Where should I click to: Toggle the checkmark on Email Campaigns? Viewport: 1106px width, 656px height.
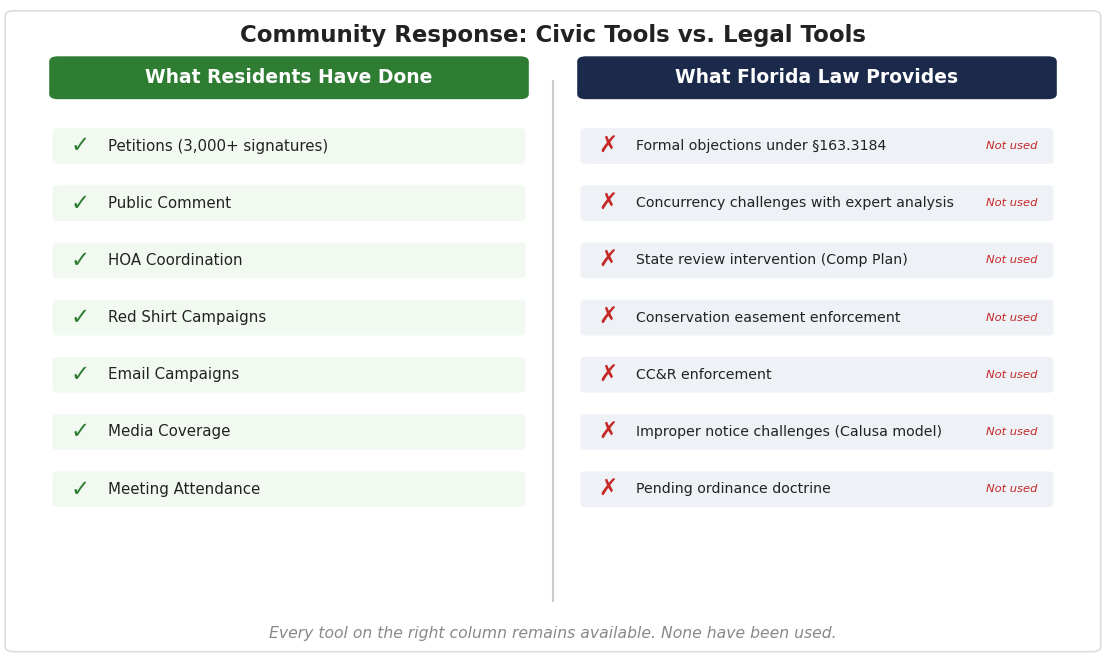(80, 373)
